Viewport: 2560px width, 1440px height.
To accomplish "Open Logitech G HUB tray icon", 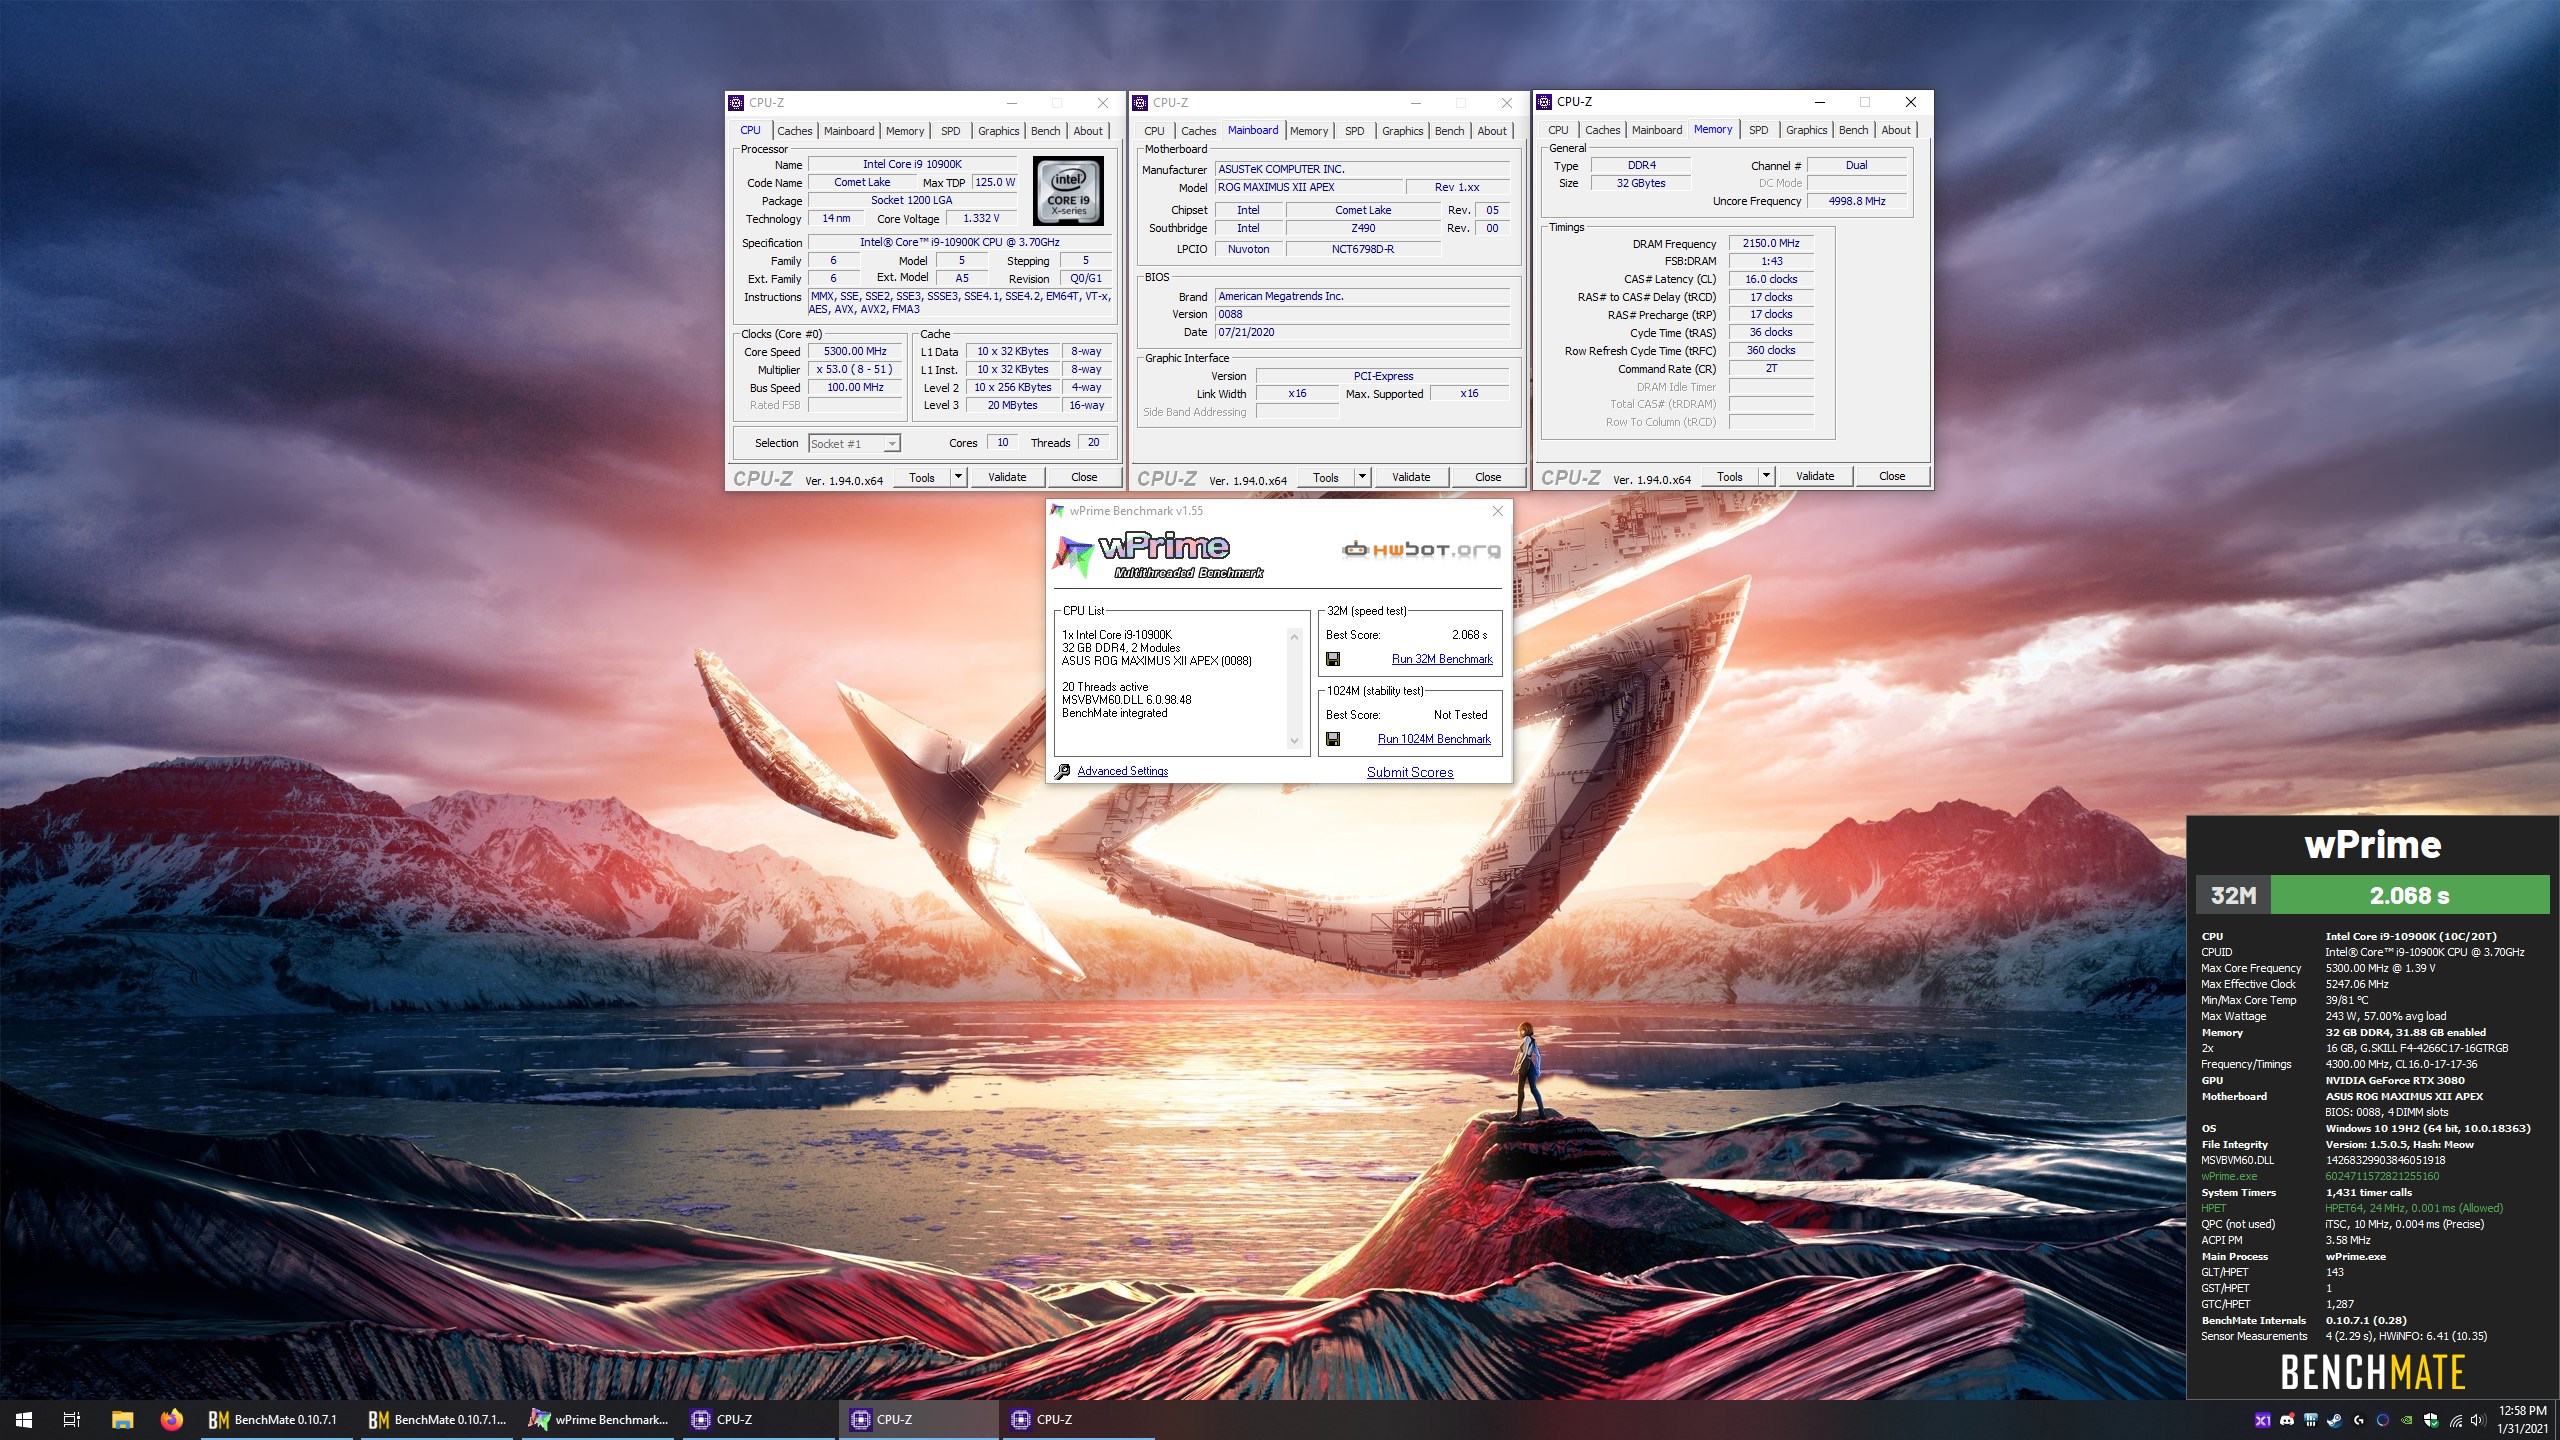I will pyautogui.click(x=2359, y=1420).
